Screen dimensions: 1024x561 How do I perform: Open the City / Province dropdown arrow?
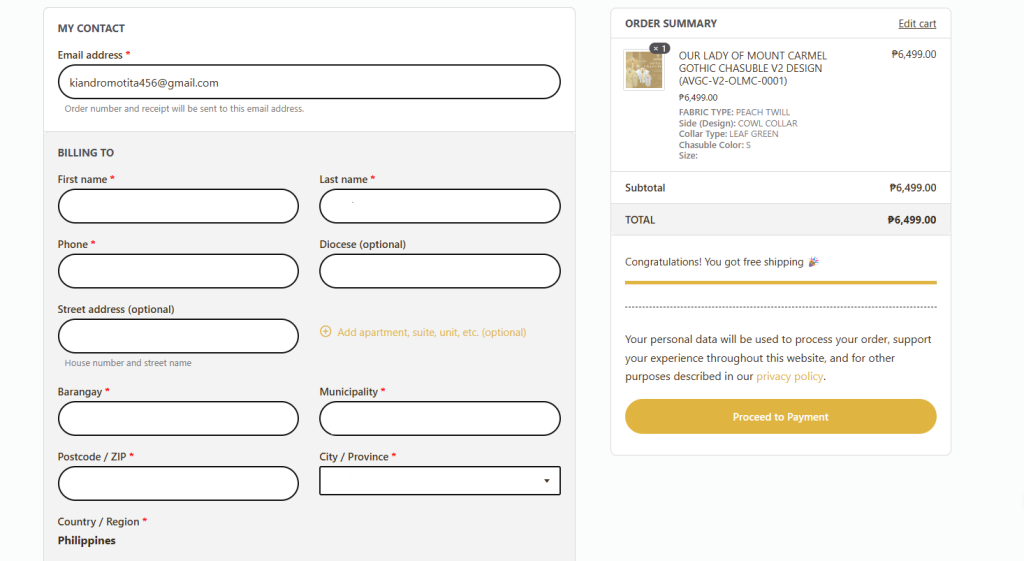tap(547, 481)
